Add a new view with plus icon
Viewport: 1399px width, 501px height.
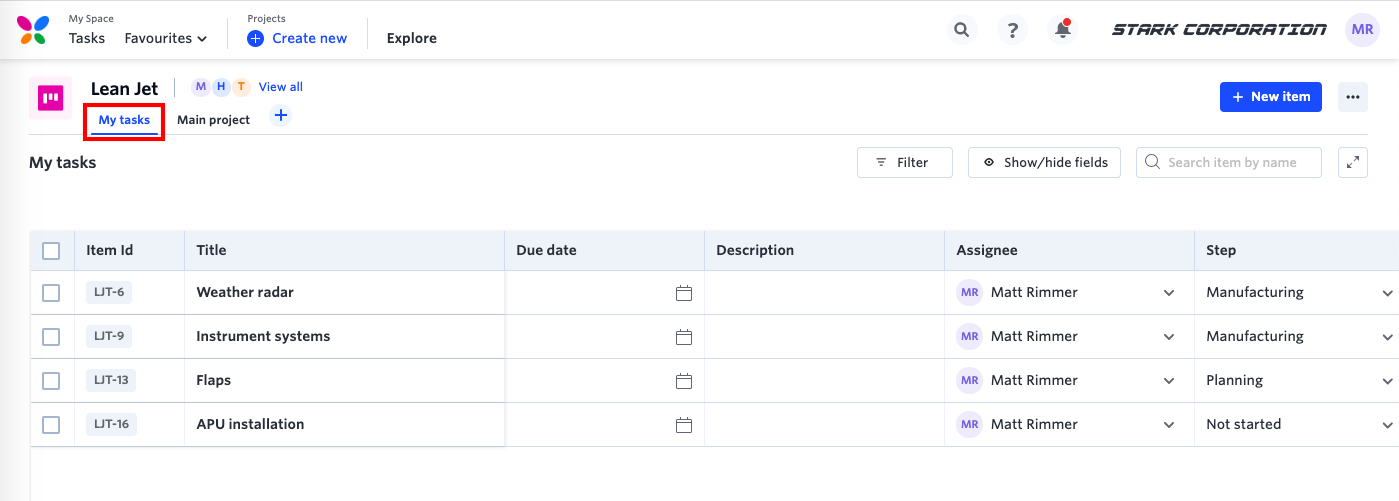(281, 116)
